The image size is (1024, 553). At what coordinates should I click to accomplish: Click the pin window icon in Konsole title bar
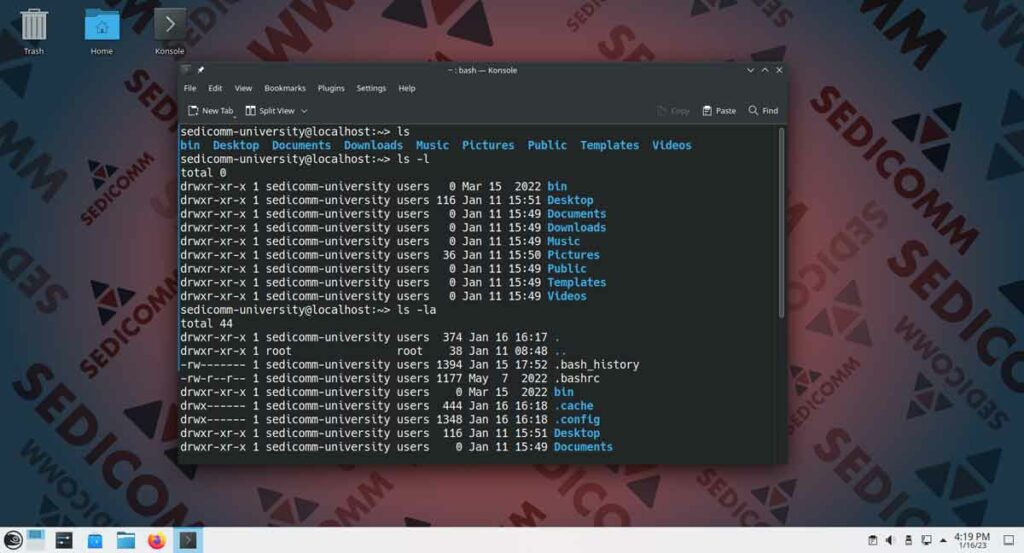[201, 70]
